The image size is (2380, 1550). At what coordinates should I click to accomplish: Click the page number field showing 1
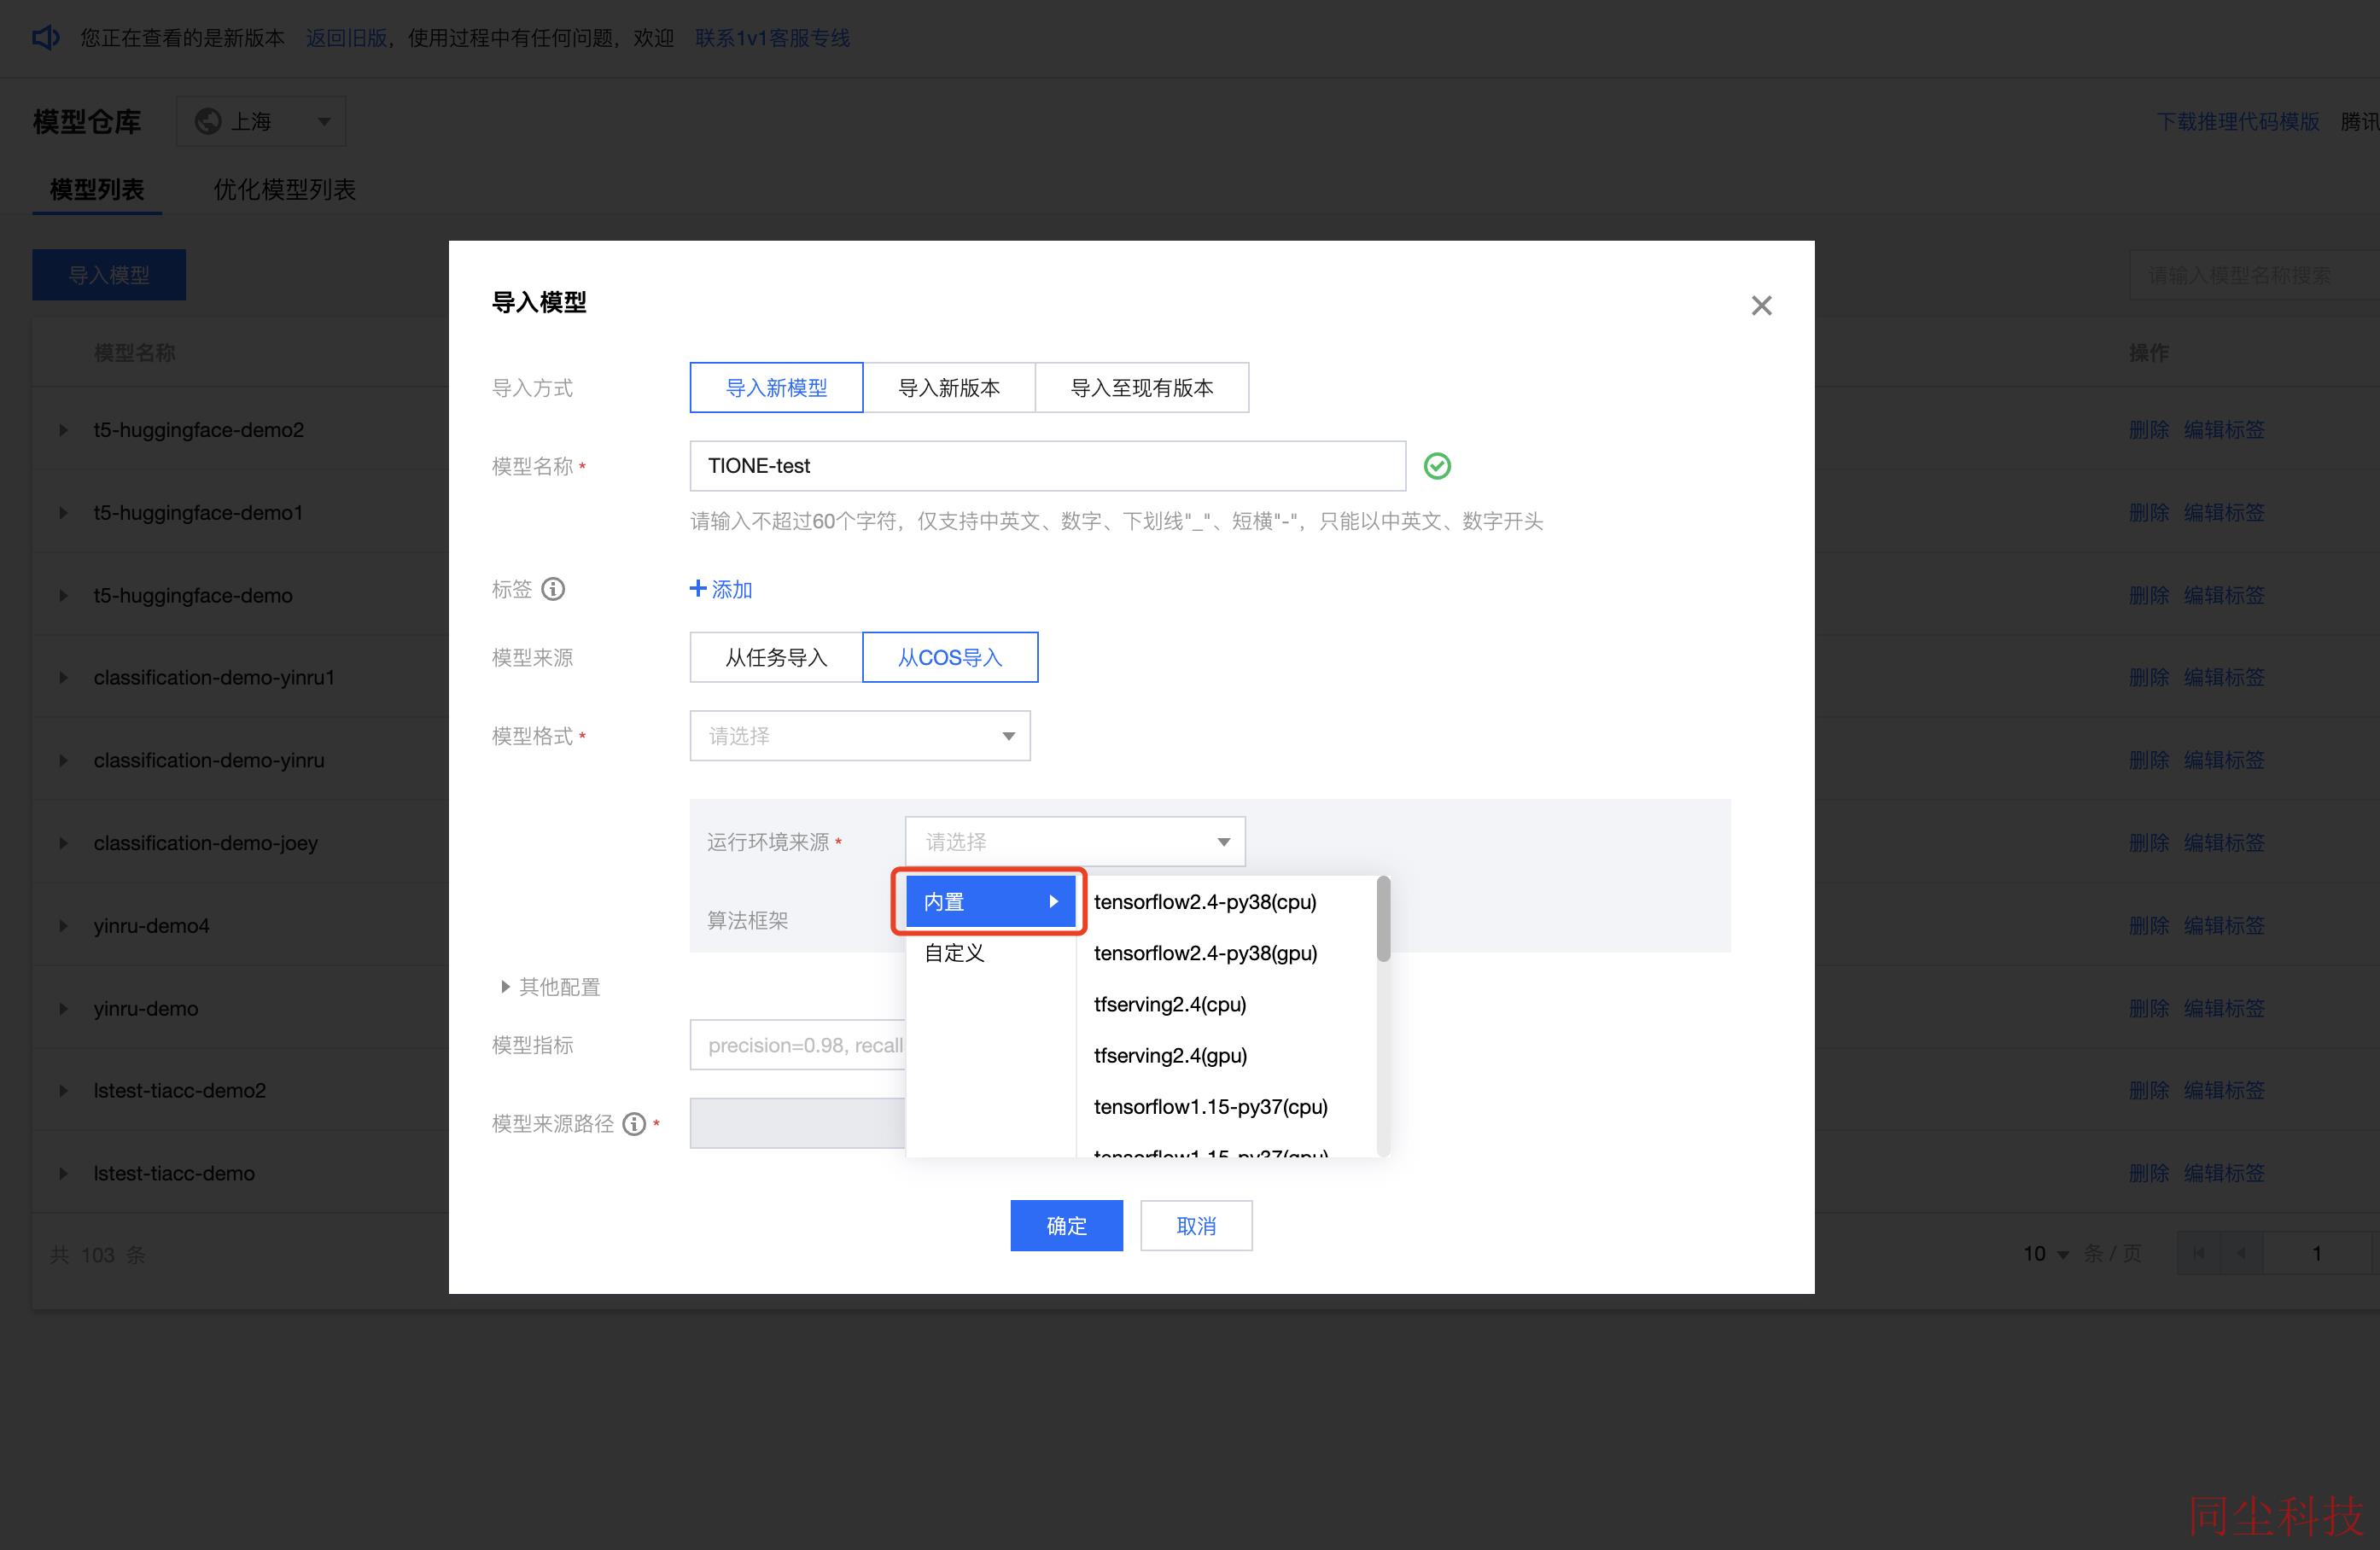[2316, 1254]
